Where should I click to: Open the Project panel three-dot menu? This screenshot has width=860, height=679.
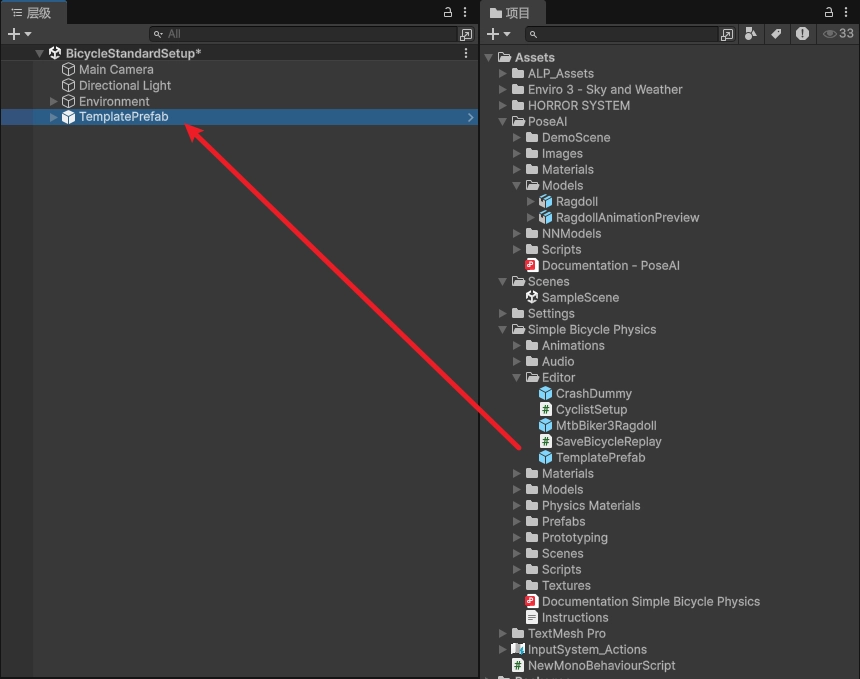(x=846, y=12)
